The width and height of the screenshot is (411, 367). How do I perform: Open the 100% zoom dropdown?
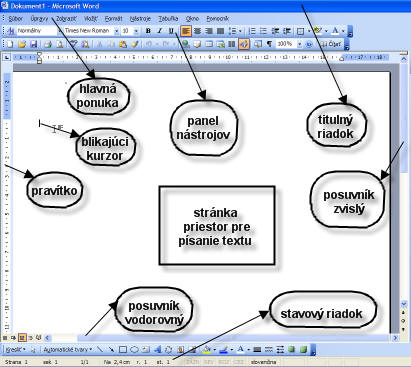299,44
